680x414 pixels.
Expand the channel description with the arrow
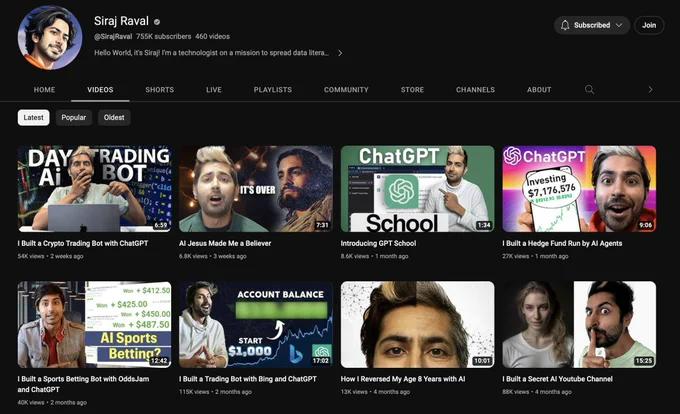click(340, 53)
